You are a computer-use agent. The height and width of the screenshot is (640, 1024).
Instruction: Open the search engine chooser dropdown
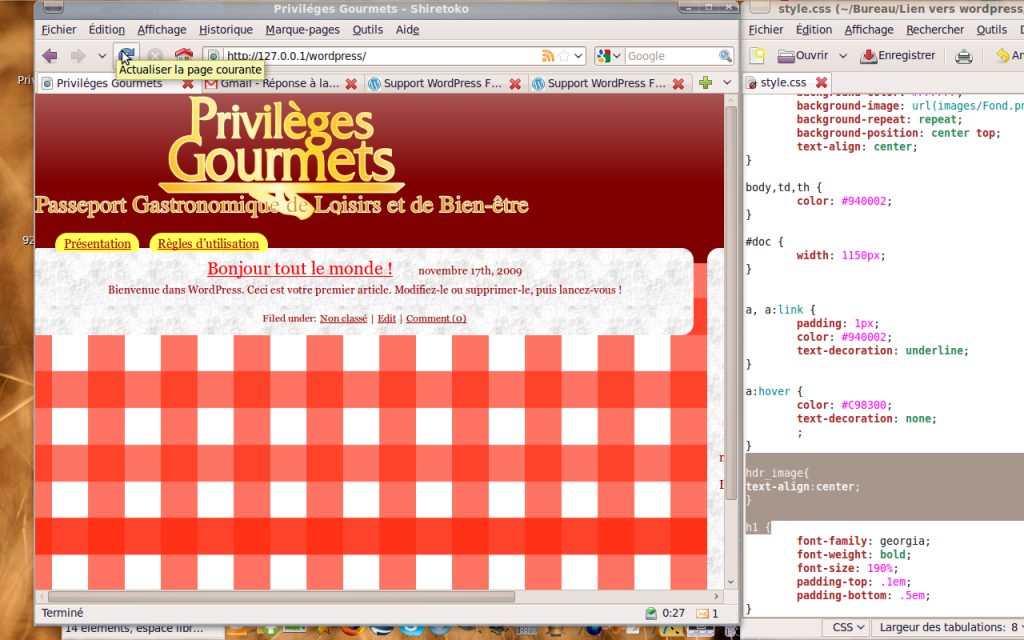tap(609, 56)
